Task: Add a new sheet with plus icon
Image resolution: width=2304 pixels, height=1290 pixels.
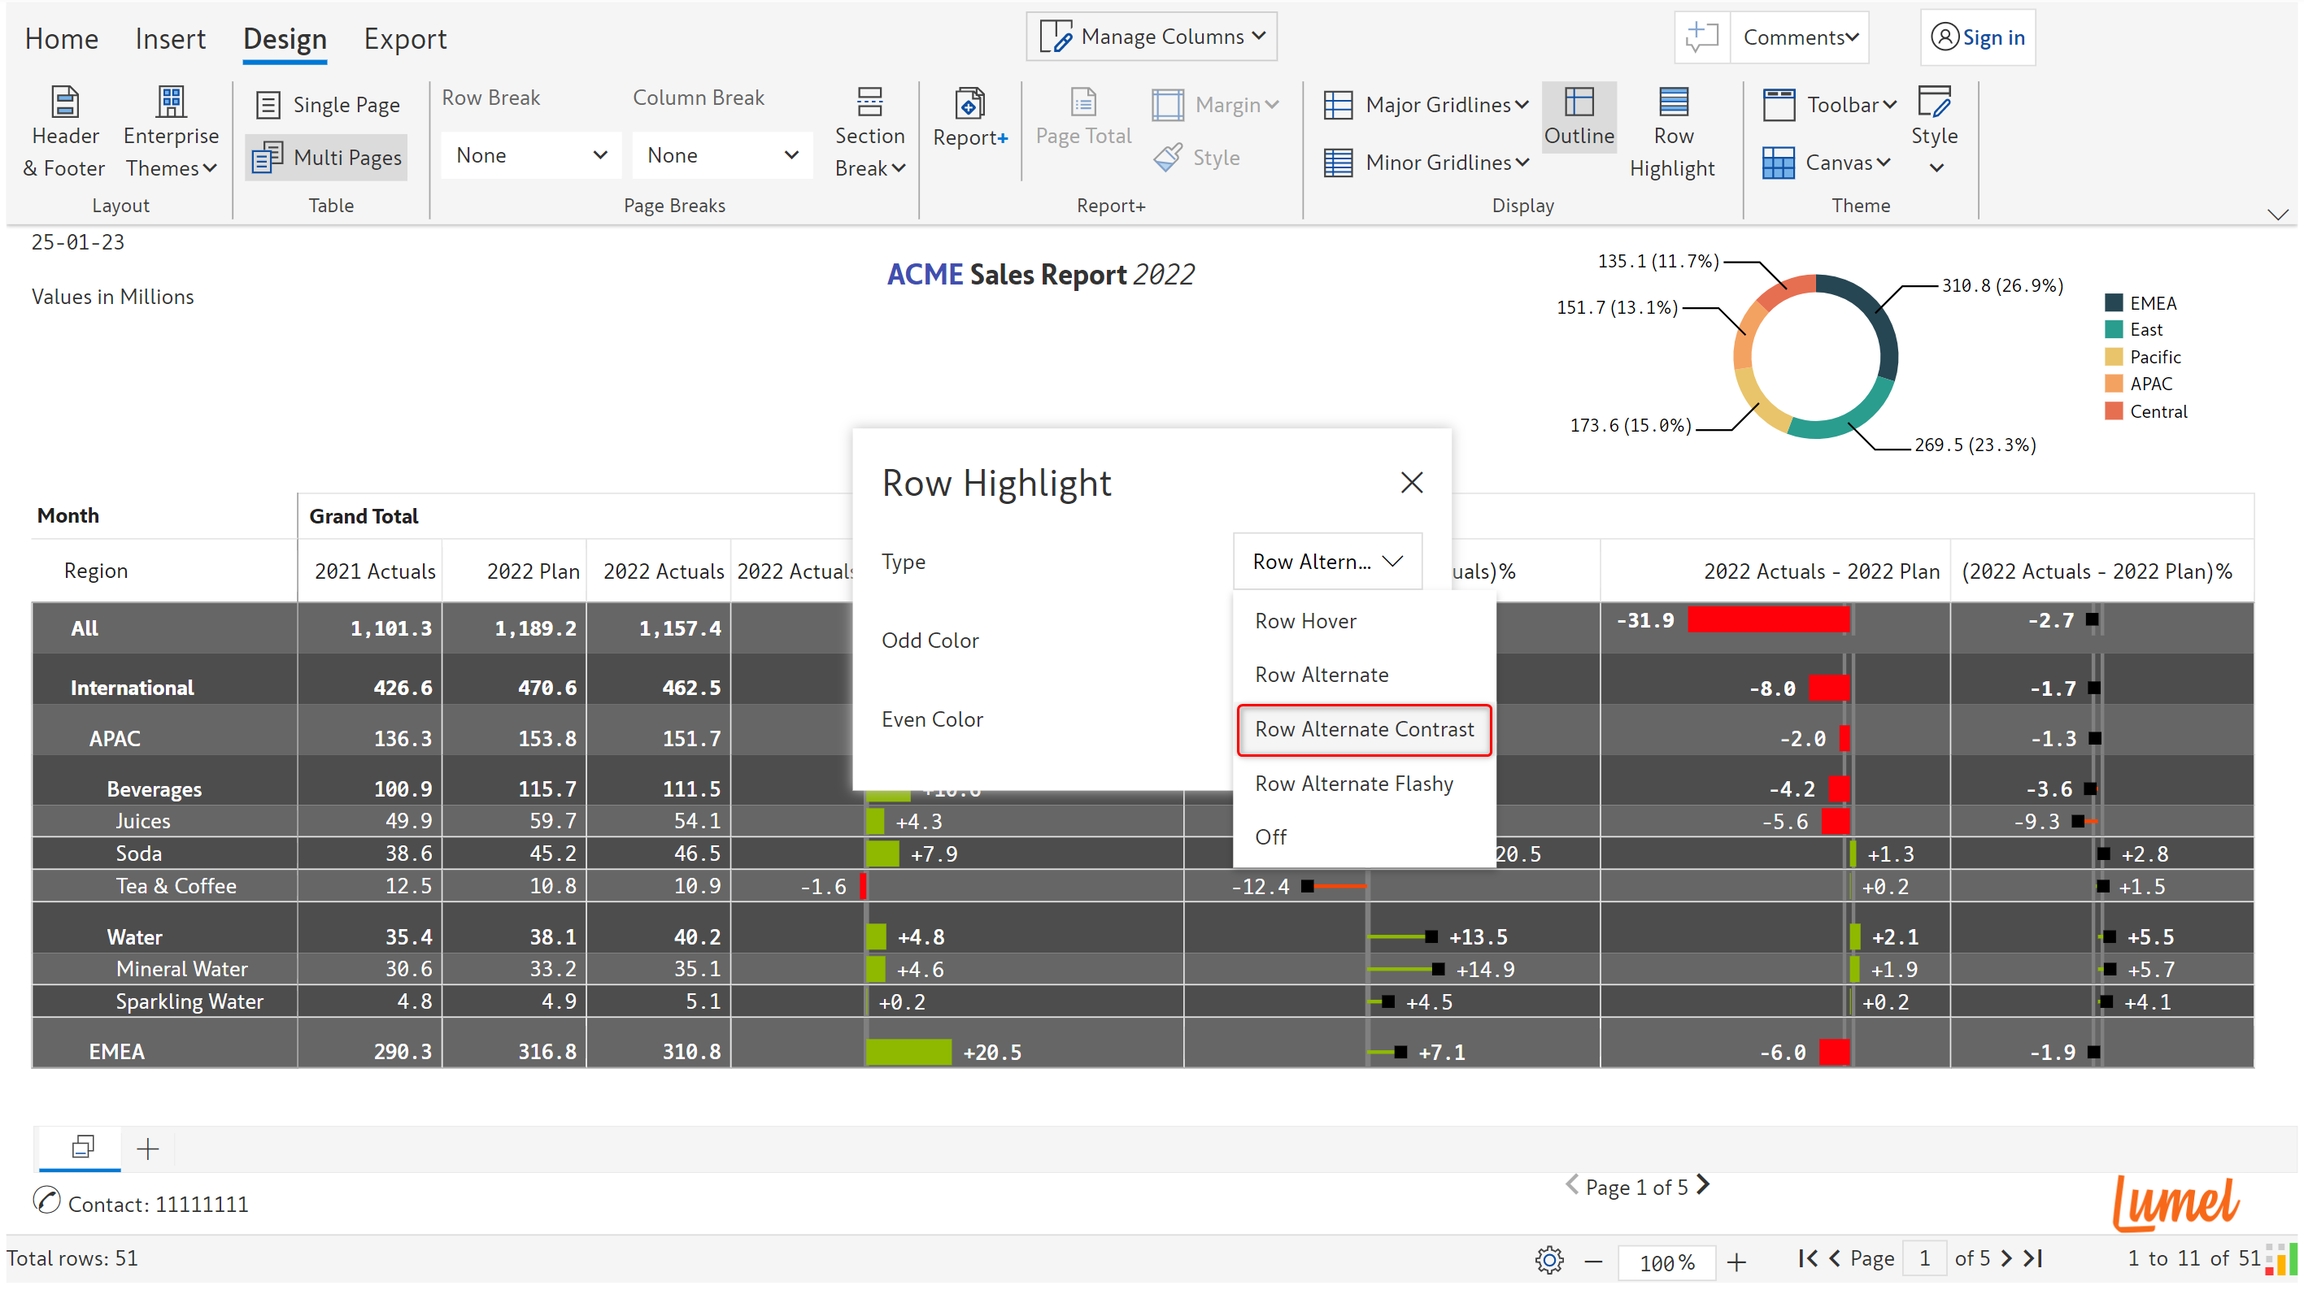Action: pos(148,1148)
